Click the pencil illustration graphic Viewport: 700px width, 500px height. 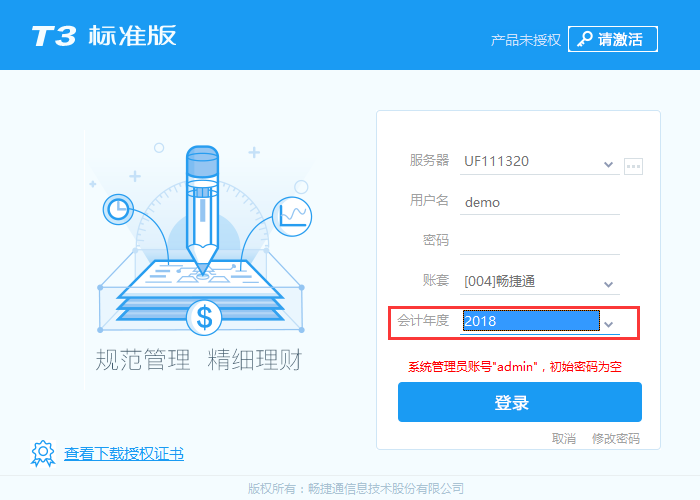click(x=202, y=210)
